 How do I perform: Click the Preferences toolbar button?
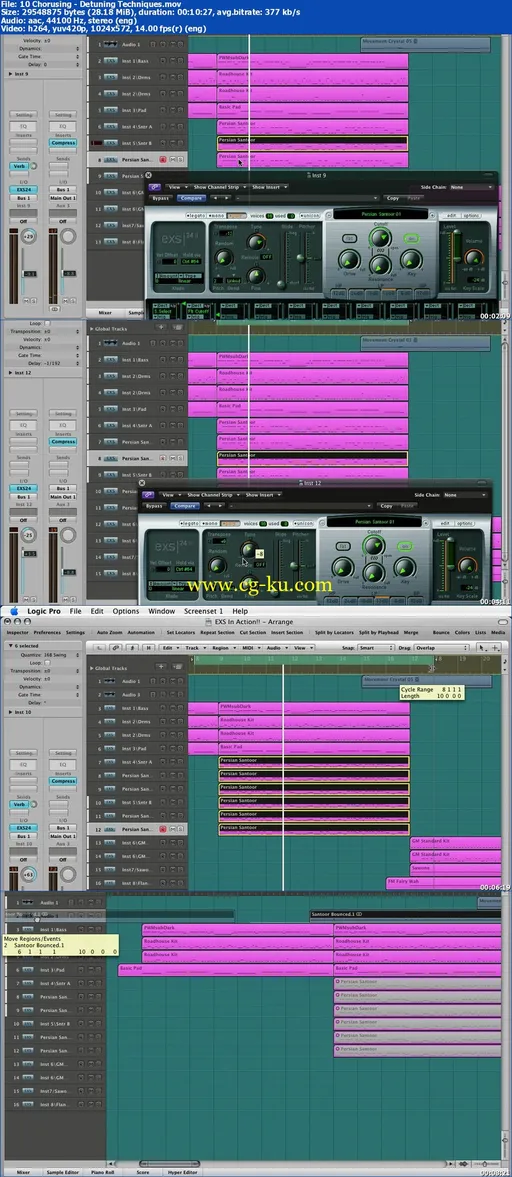pos(47,632)
